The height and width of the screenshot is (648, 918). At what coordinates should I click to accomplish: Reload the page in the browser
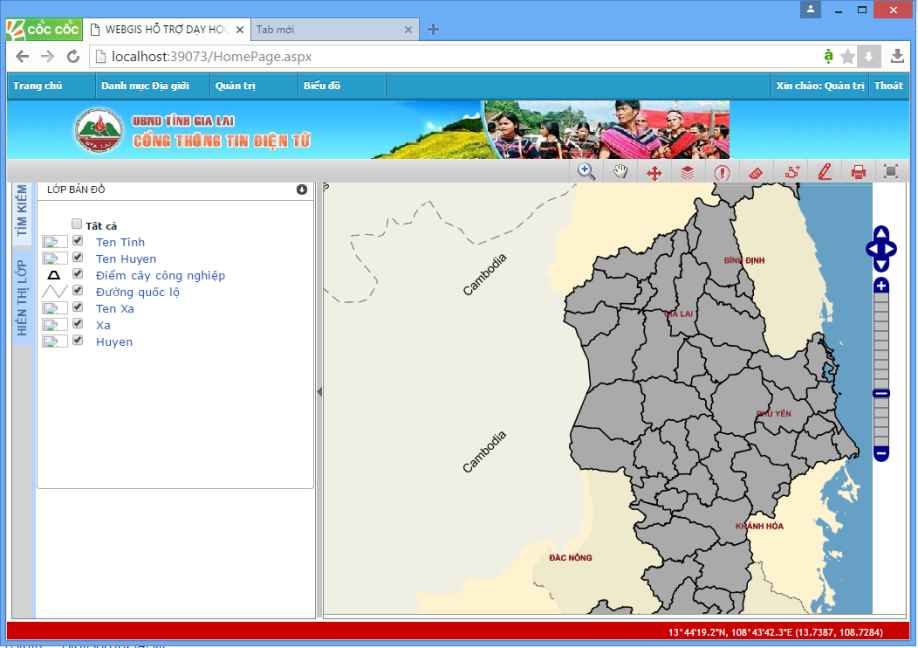73,57
